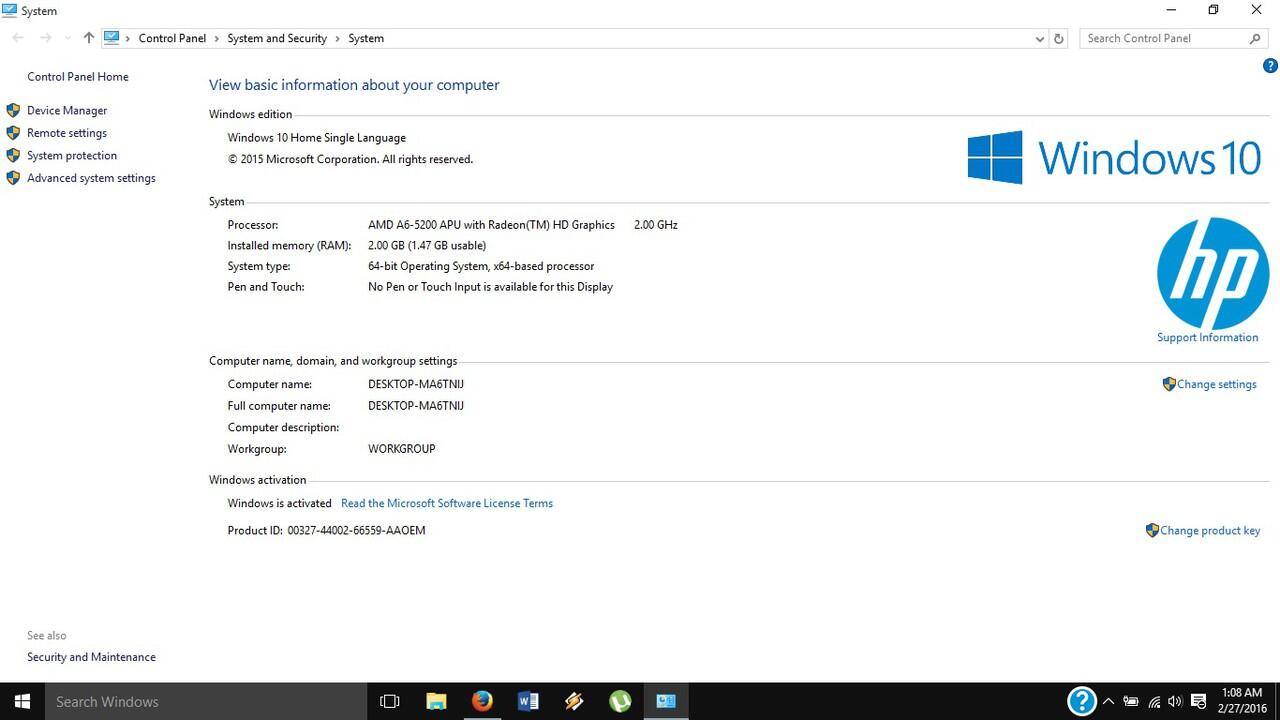Open the Windows Start menu
This screenshot has height=720, width=1280.
coord(22,701)
